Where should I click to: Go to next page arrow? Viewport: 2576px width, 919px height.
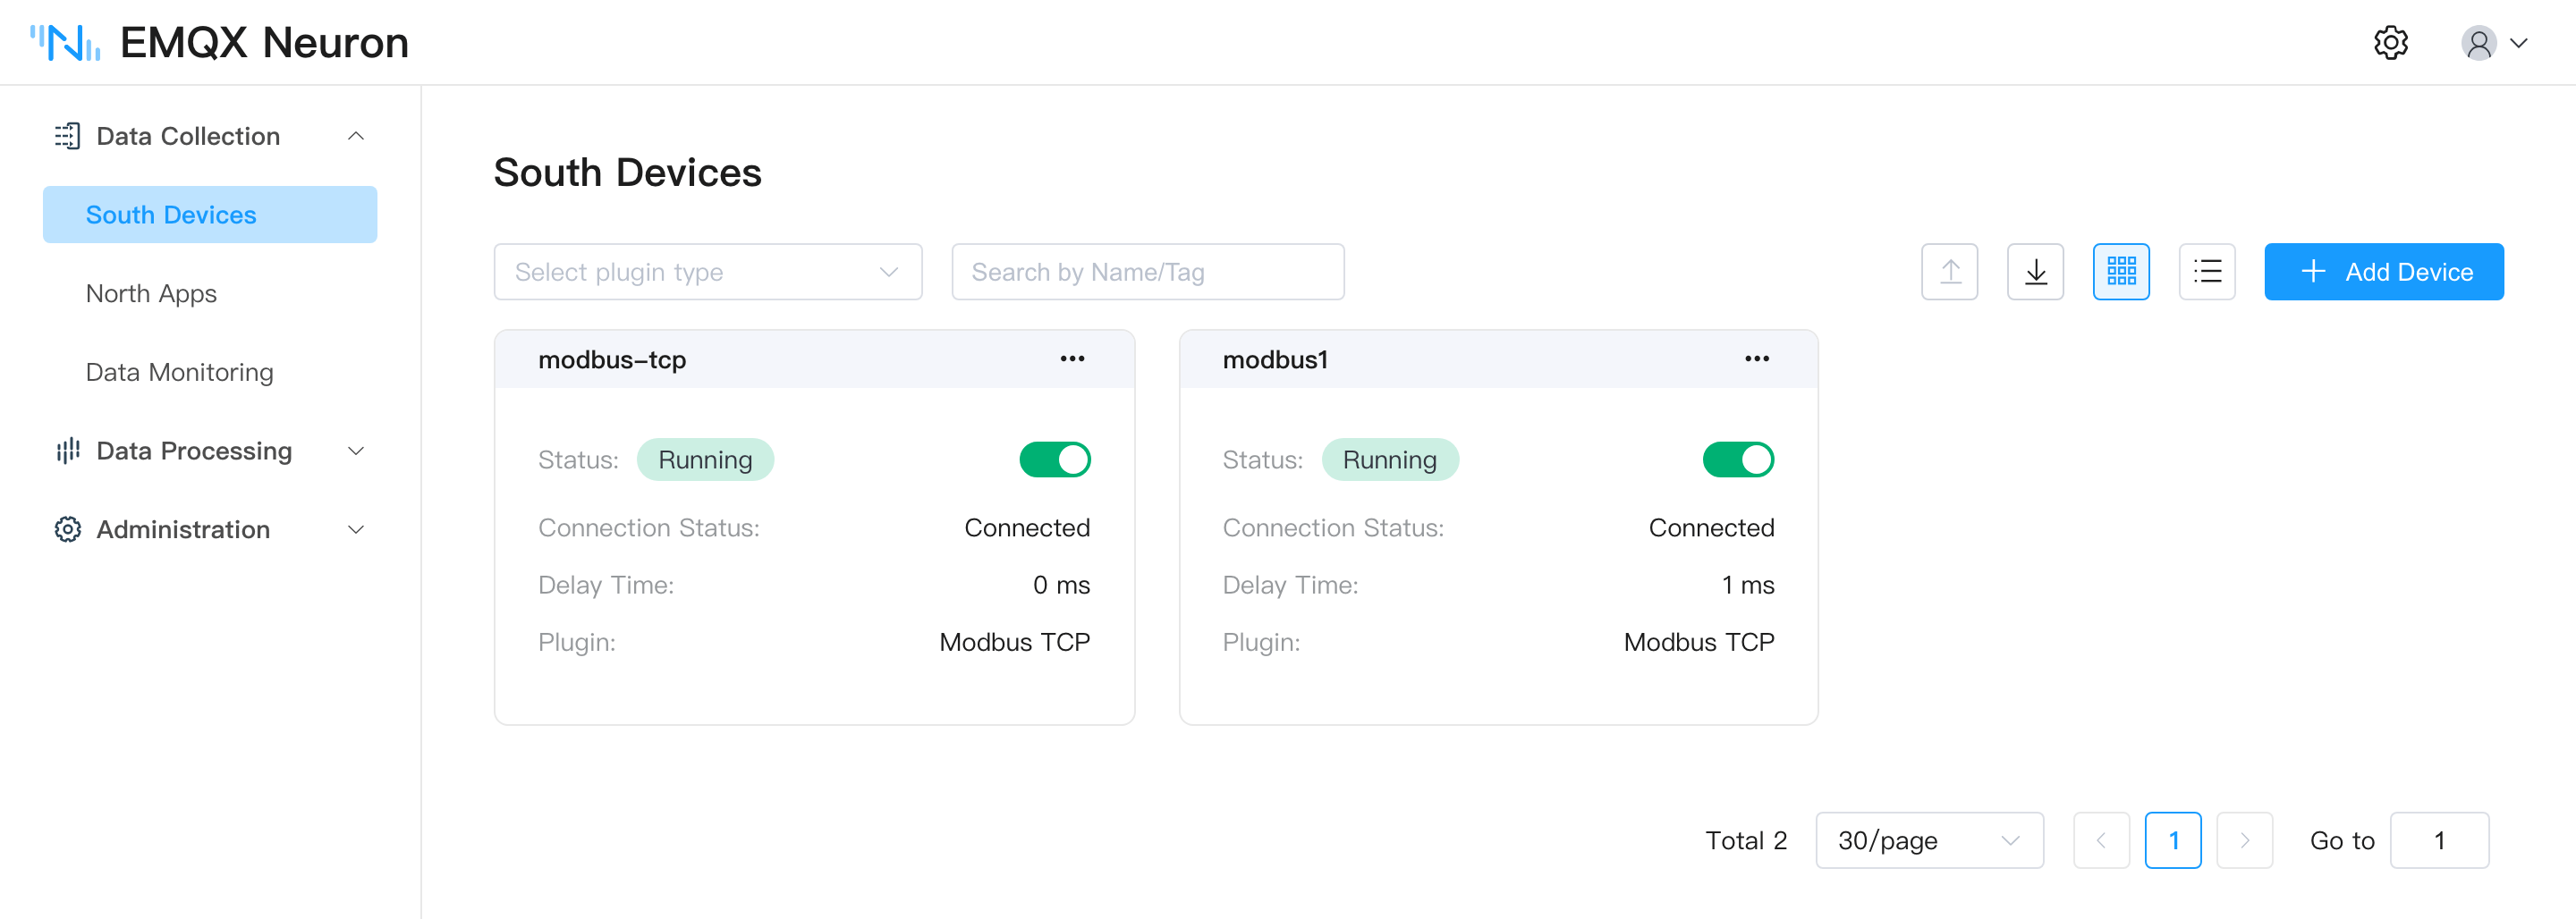coord(2245,841)
